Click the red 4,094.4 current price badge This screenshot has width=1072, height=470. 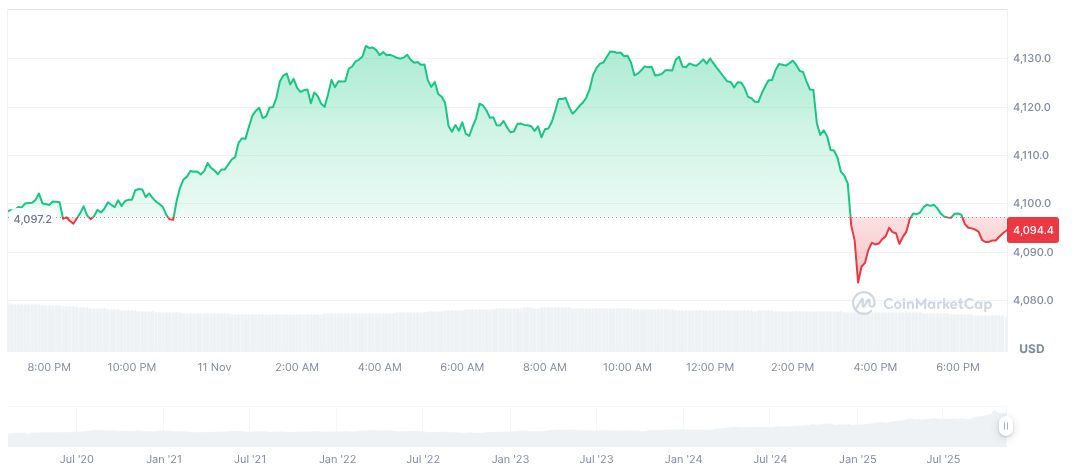1032,231
